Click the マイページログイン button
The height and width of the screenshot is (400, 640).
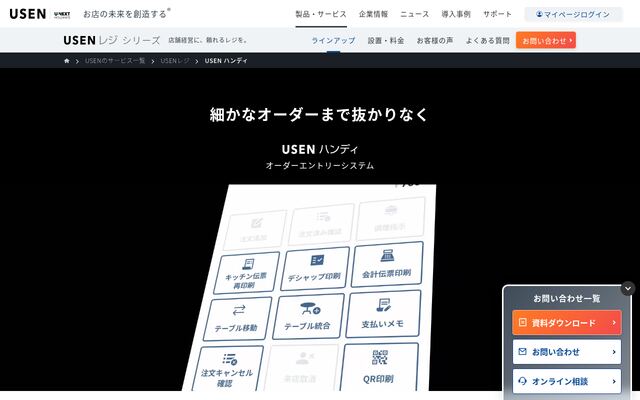coord(573,14)
